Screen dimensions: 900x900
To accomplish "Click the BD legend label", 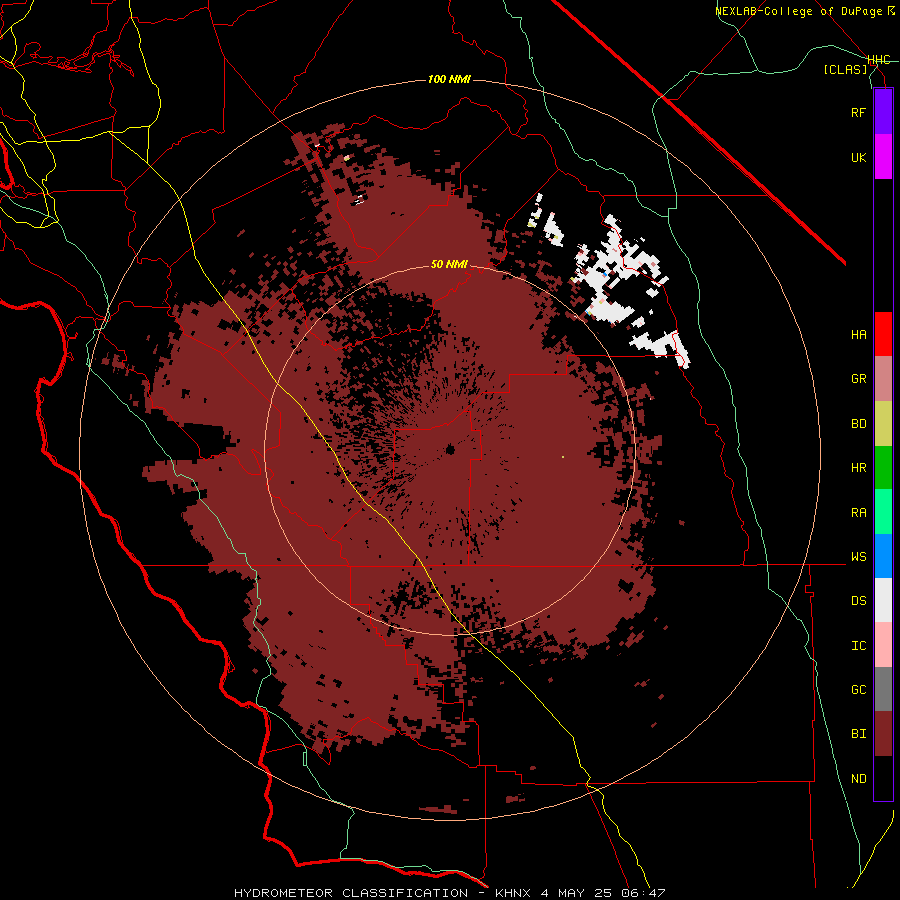I will (858, 424).
